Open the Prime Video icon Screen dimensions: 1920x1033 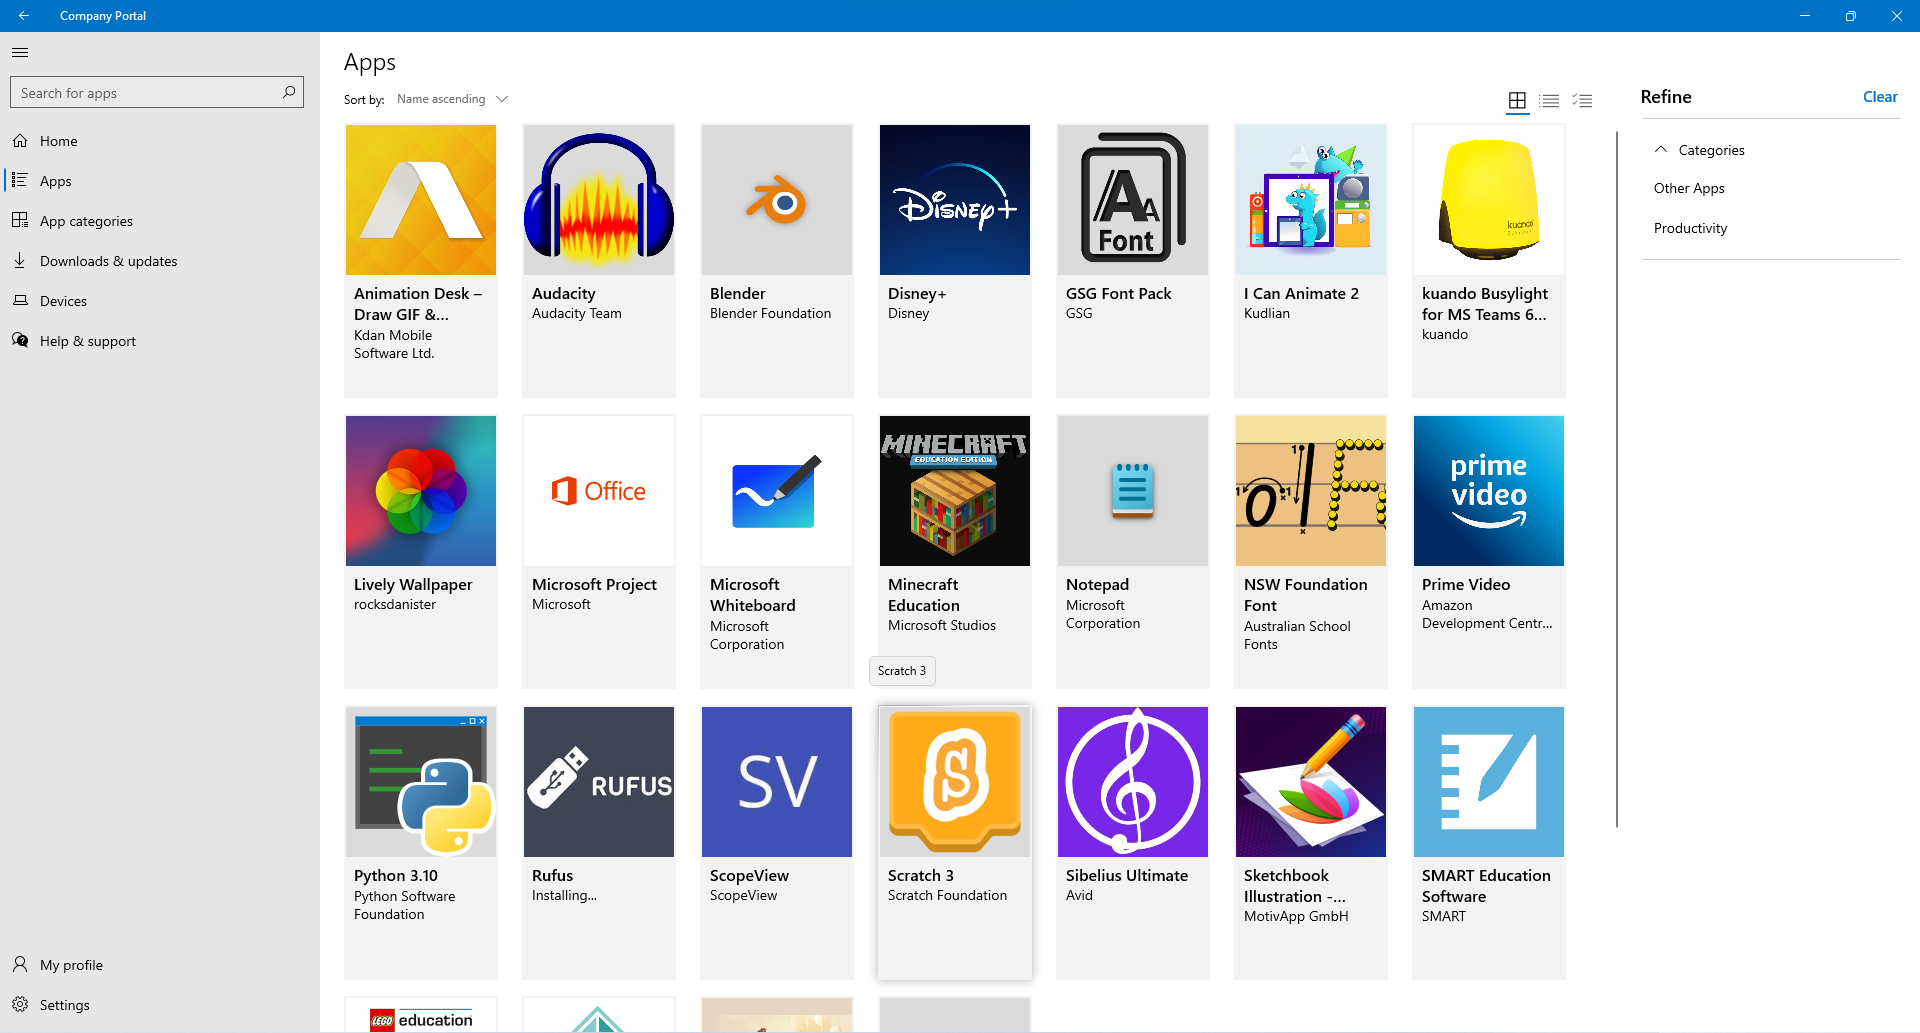point(1489,491)
